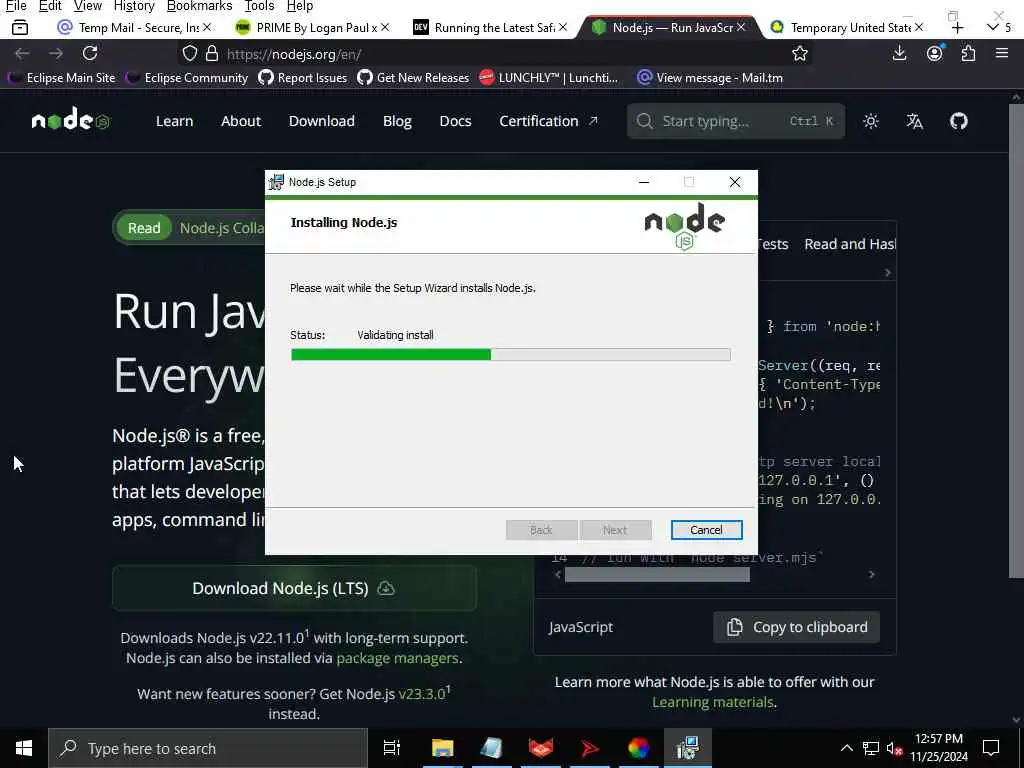Open the Bookmarks menu
The image size is (1024, 768).
point(199,6)
